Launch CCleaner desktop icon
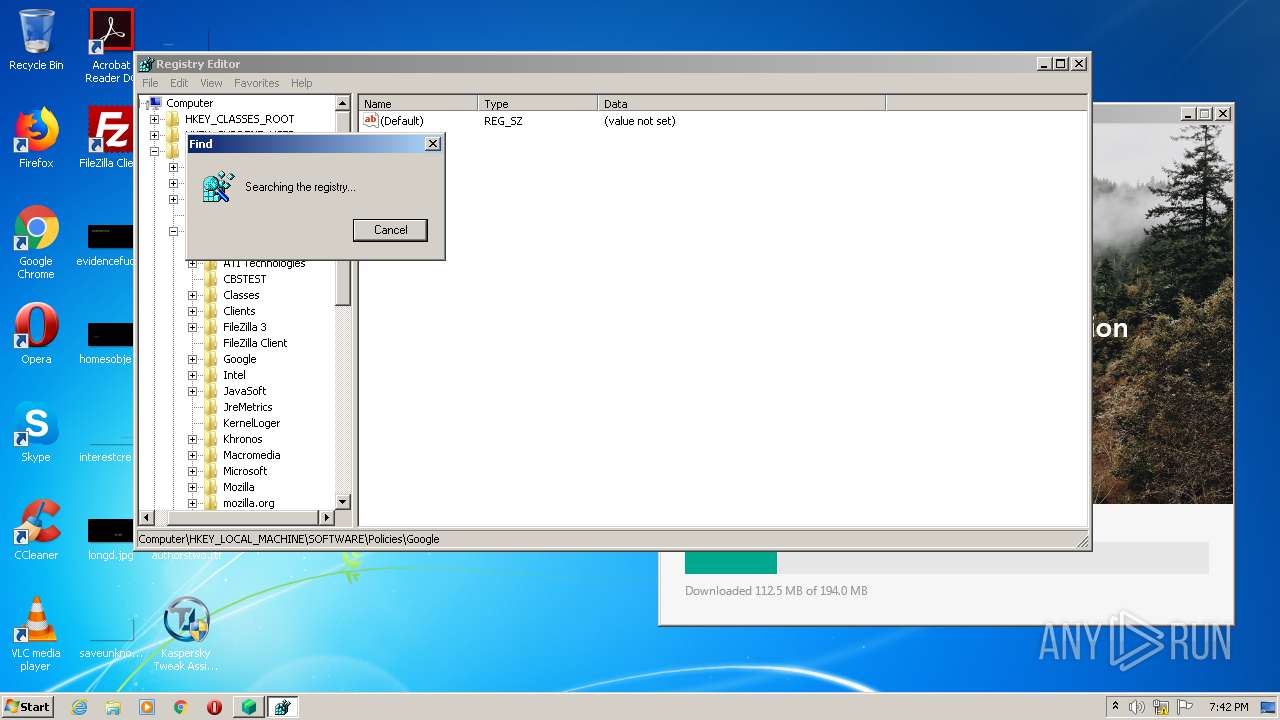 (36, 530)
